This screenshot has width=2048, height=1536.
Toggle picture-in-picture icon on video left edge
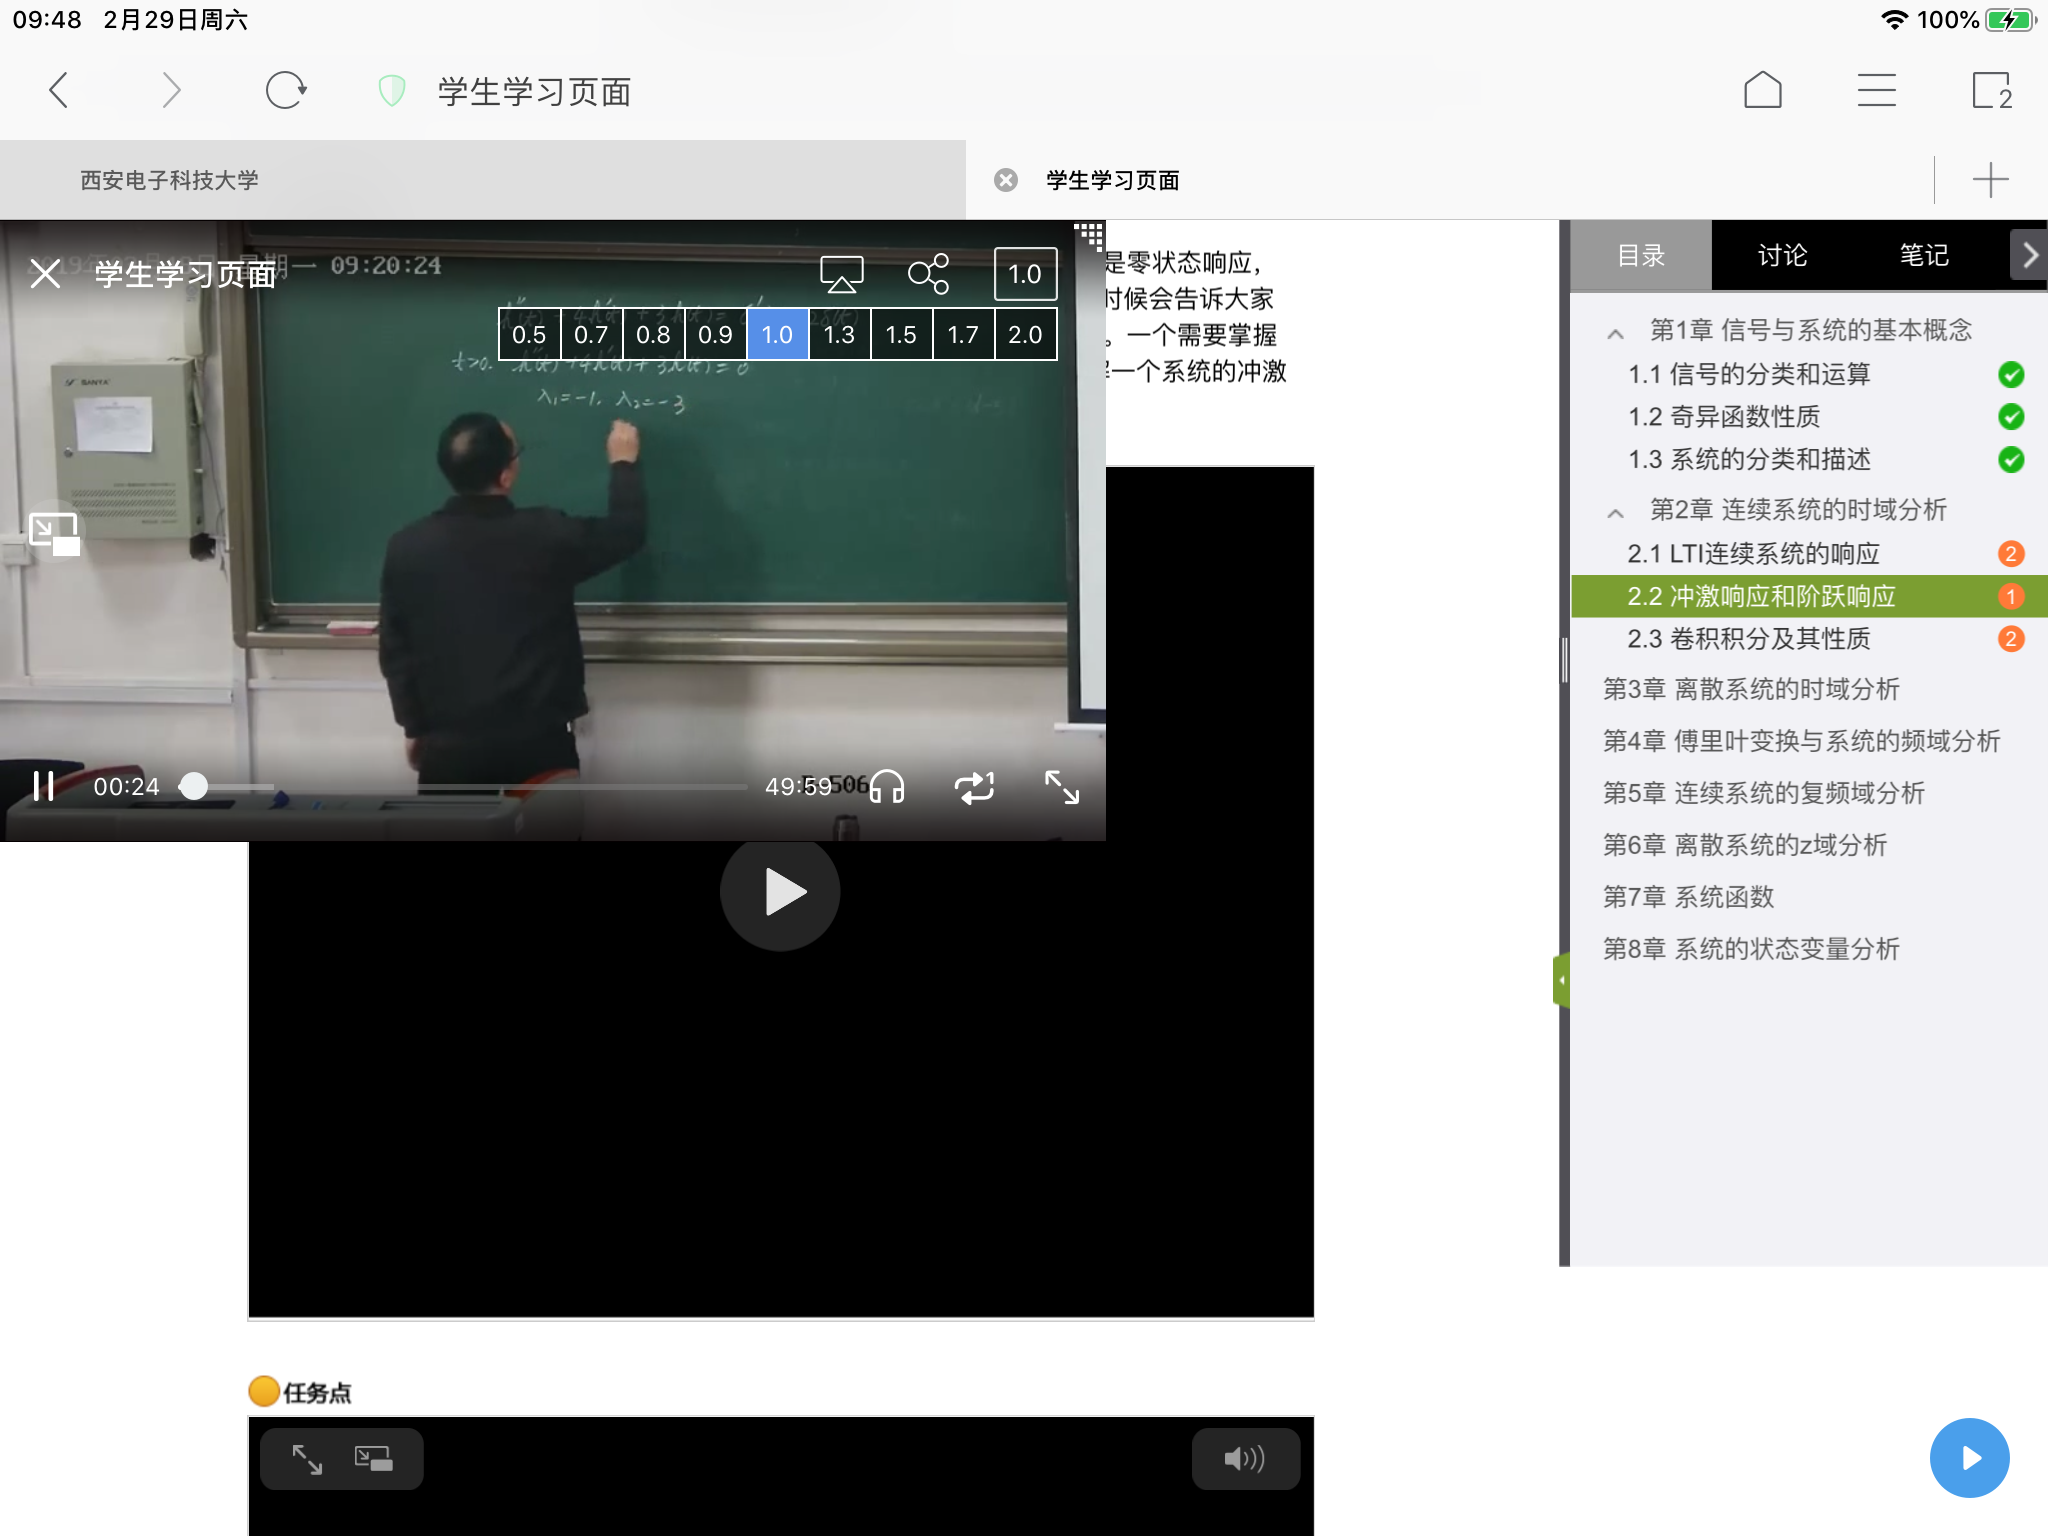click(54, 533)
